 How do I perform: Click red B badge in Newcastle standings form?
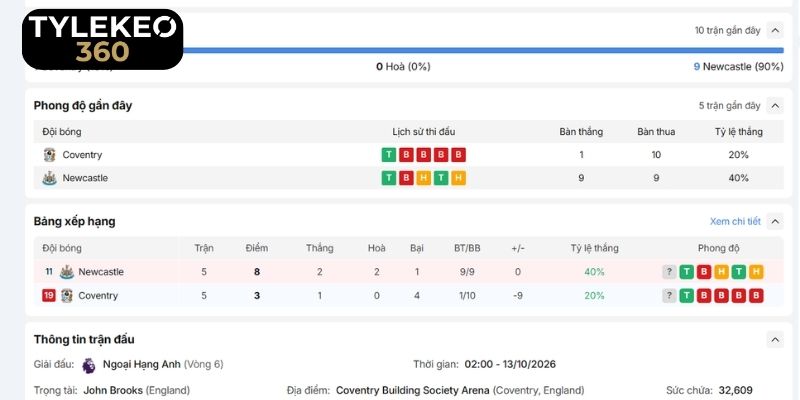tap(704, 272)
